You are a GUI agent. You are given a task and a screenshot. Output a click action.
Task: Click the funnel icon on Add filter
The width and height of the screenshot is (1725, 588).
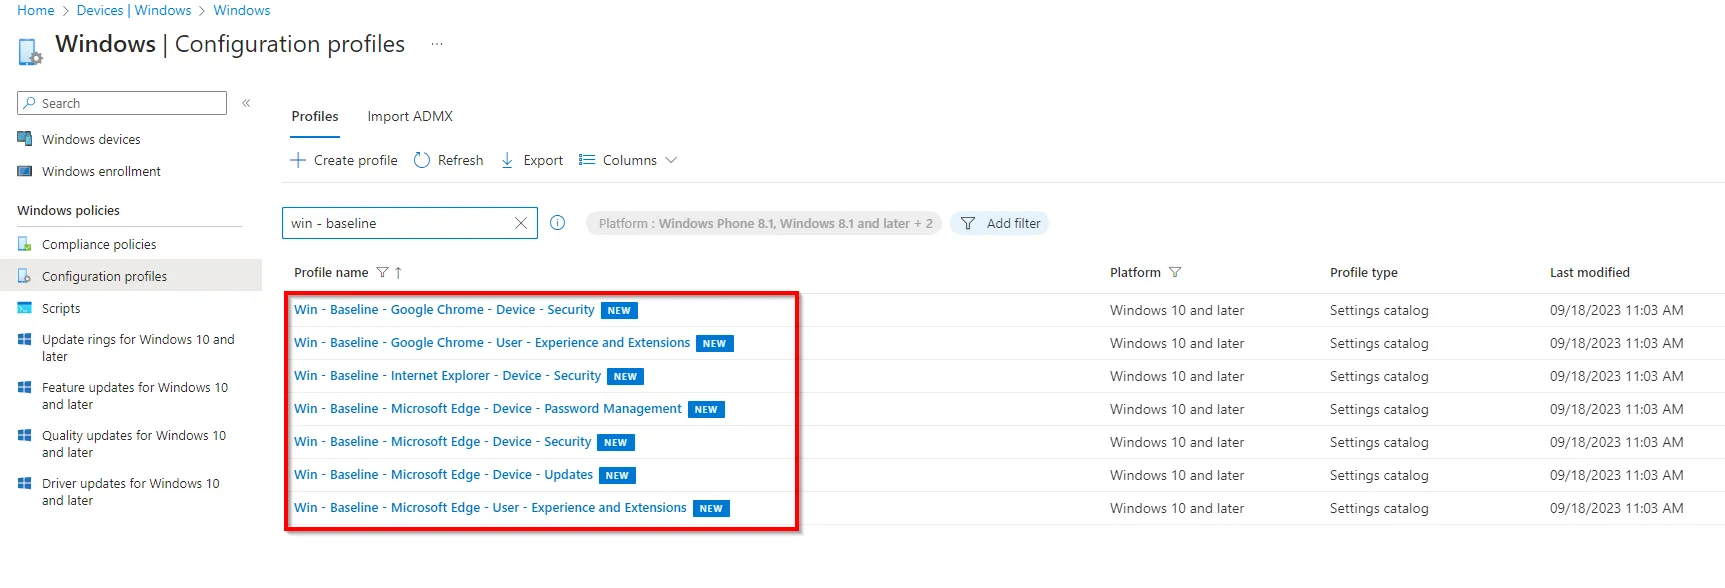[968, 223]
